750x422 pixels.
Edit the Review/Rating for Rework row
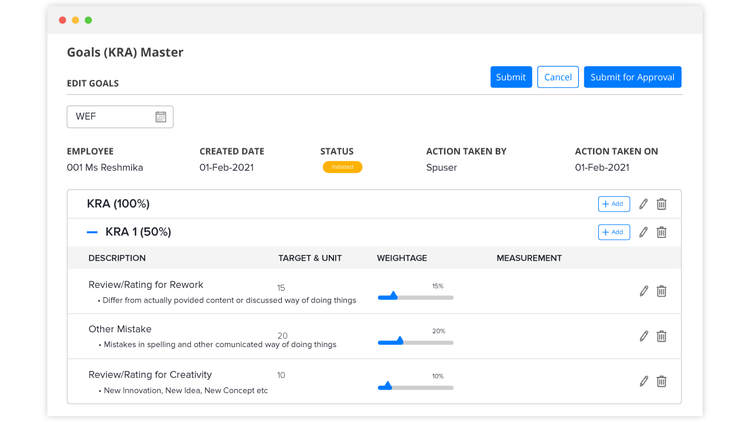pyautogui.click(x=644, y=291)
